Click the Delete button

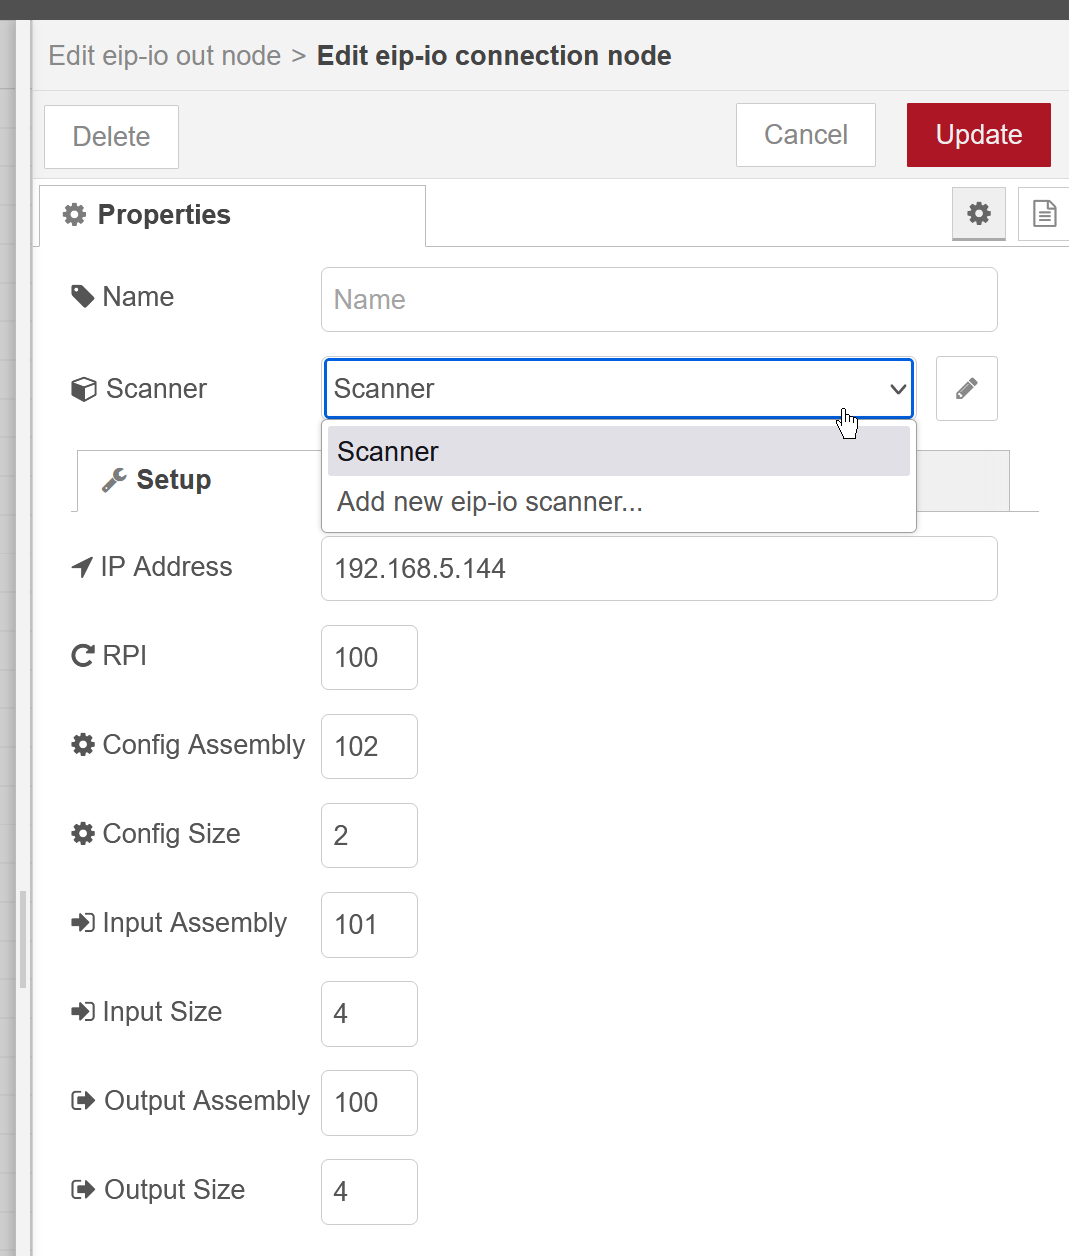click(x=111, y=137)
